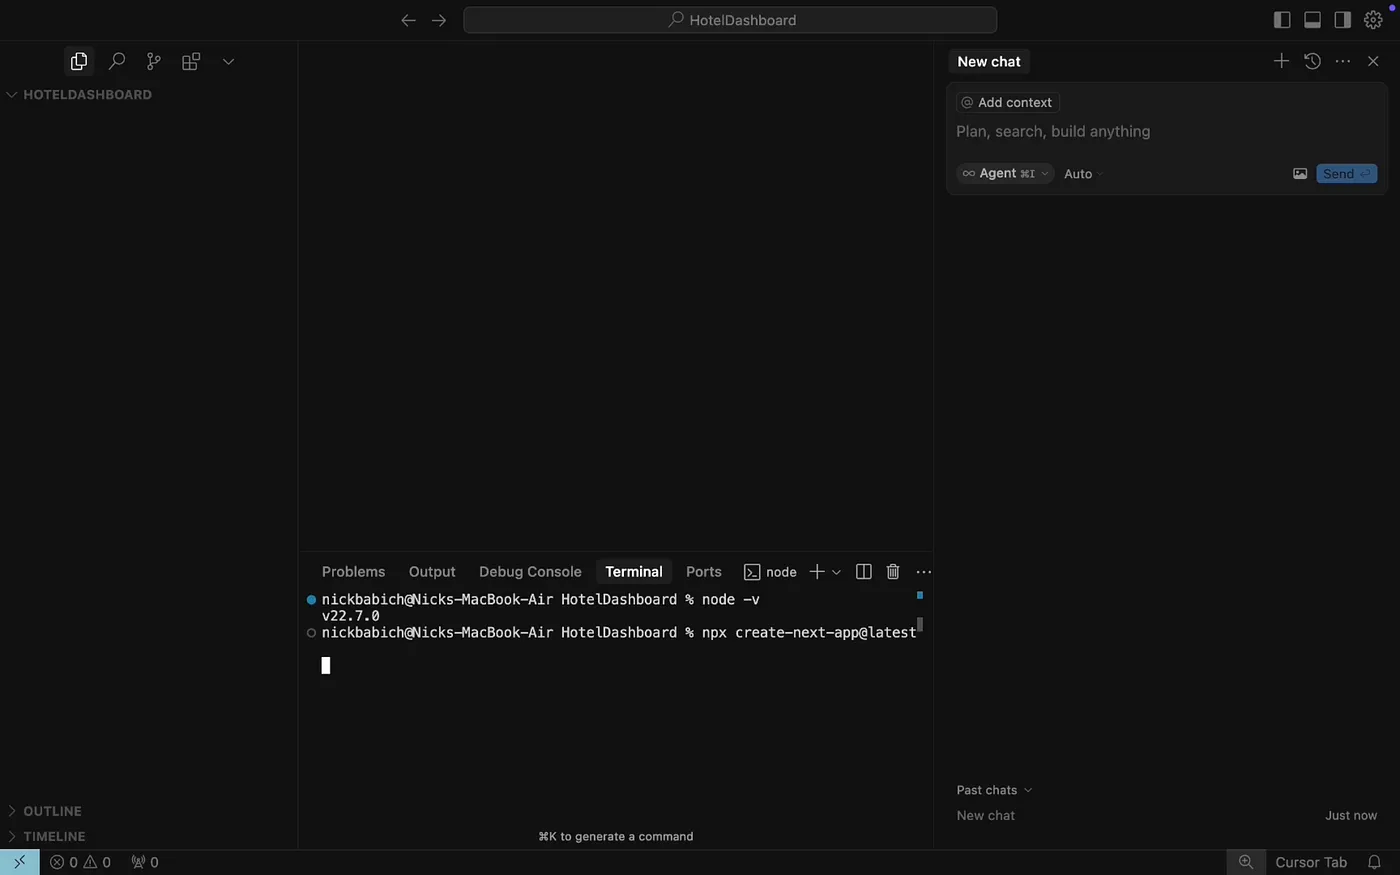Open the Source Control view
Screen dimensions: 1400x875
[x=153, y=61]
